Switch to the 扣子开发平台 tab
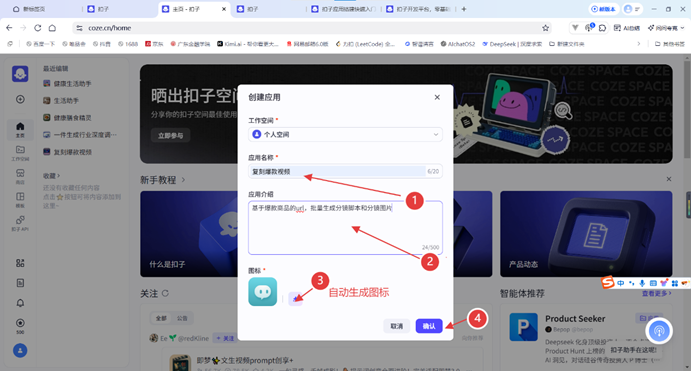The height and width of the screenshot is (371, 691). click(418, 9)
